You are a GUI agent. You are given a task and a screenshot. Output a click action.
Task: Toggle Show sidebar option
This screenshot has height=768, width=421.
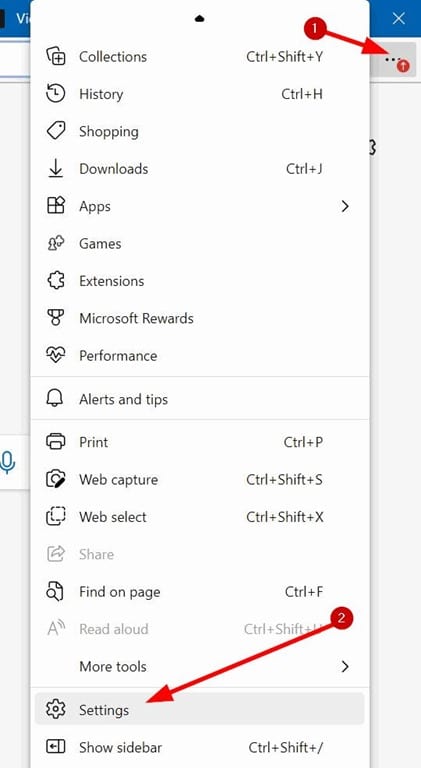pos(200,747)
